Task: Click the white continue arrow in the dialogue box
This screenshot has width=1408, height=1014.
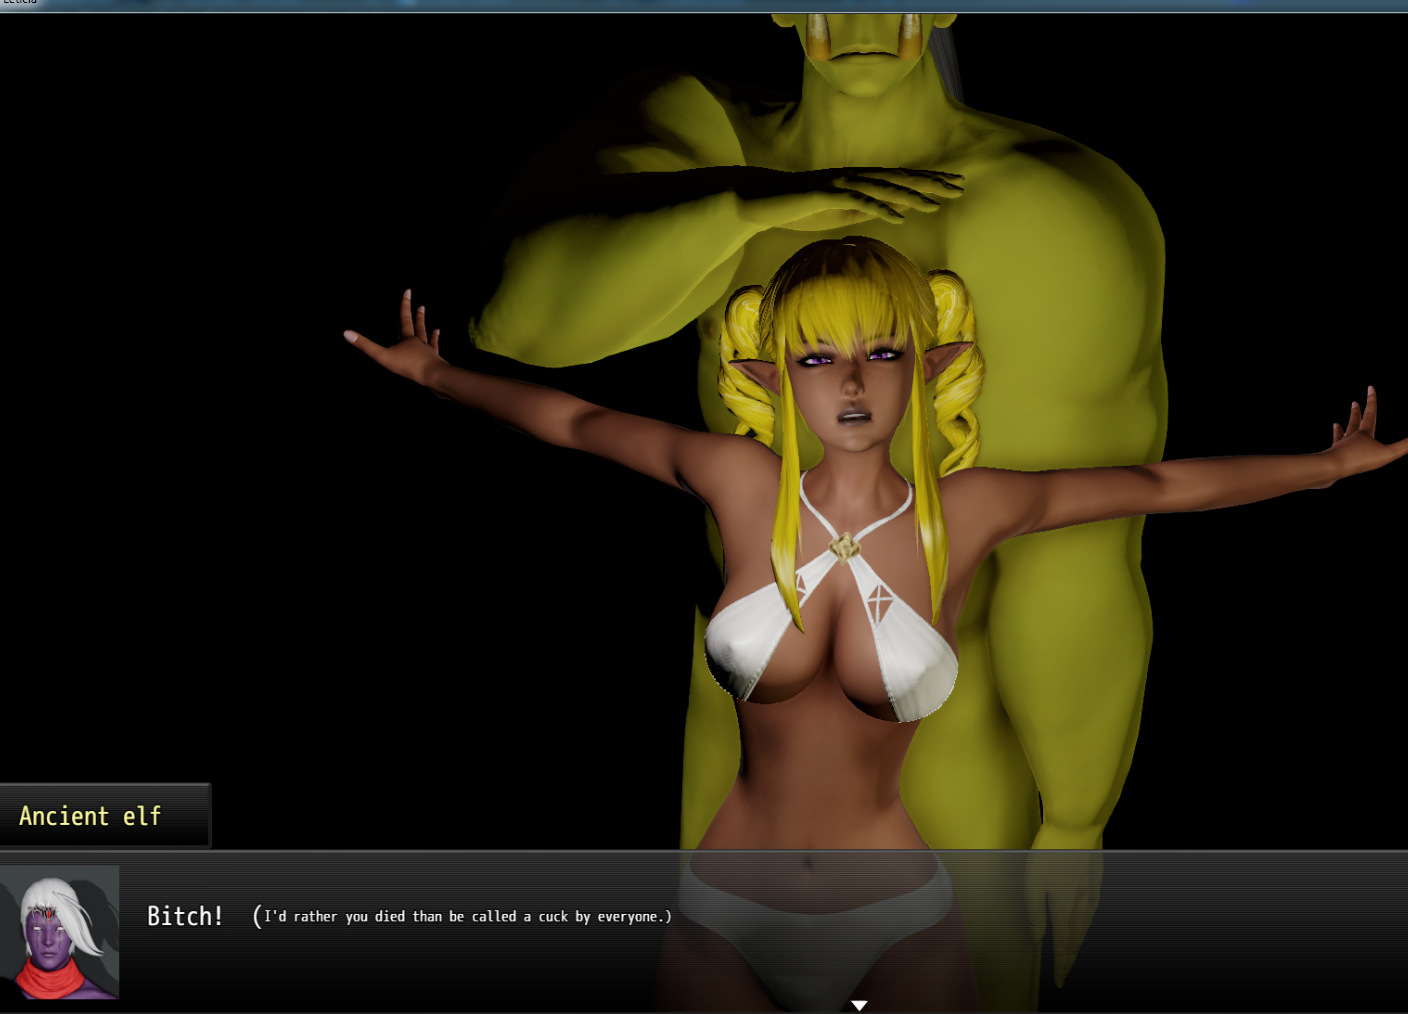Action: coord(859,1005)
